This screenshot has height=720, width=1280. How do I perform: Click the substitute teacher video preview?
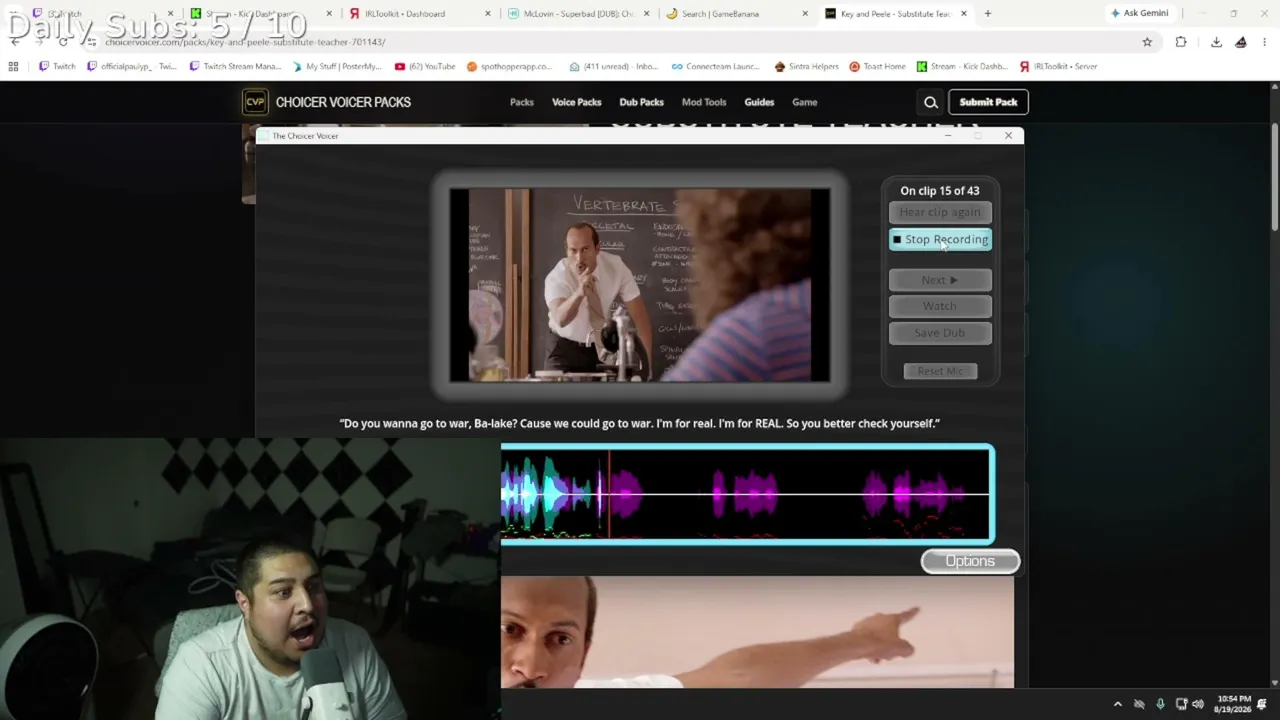coord(640,285)
